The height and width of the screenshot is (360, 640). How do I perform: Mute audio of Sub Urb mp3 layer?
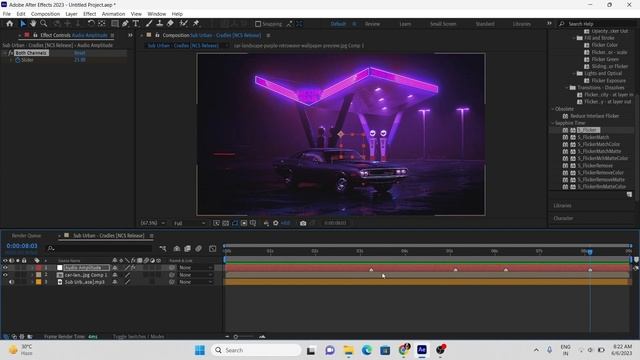tap(11, 282)
